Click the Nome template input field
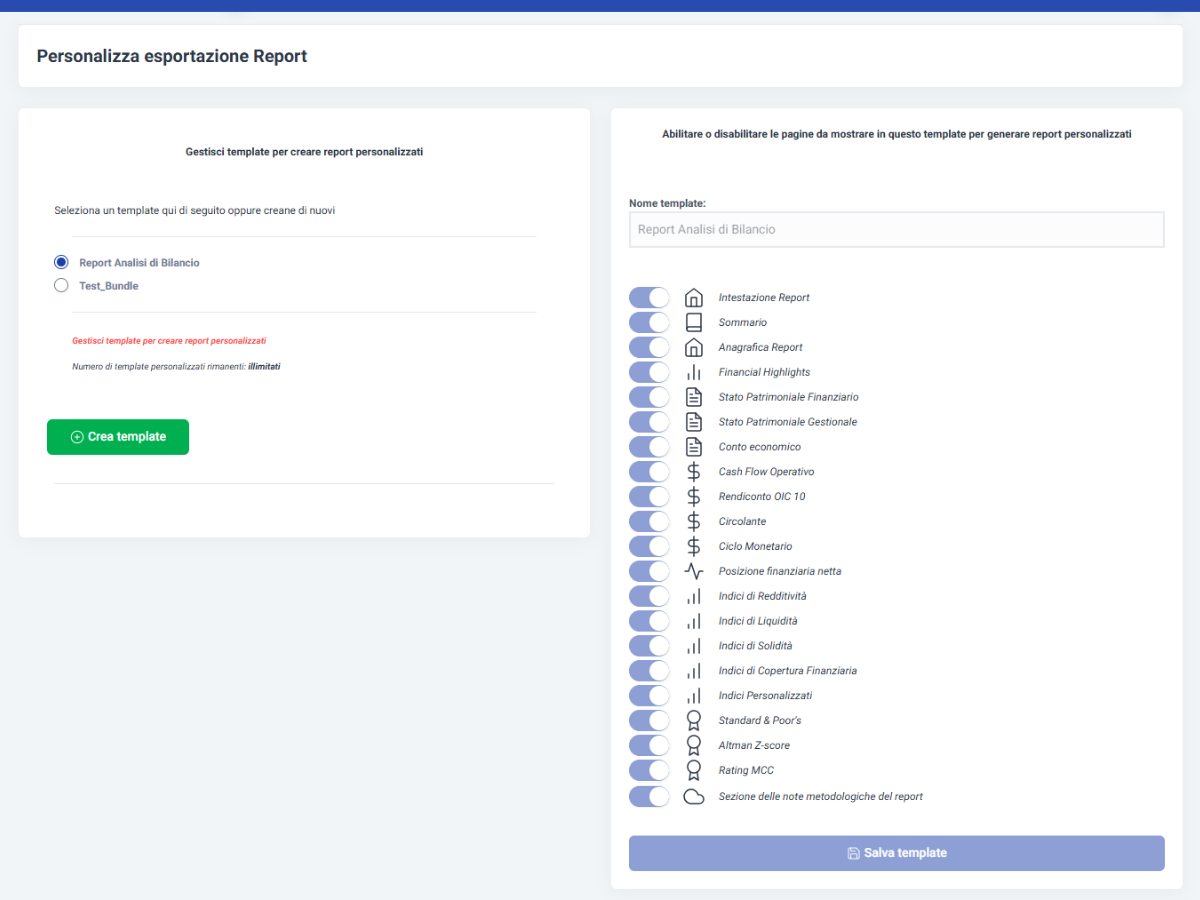Screen dimensions: 1200x900 click(x=897, y=230)
